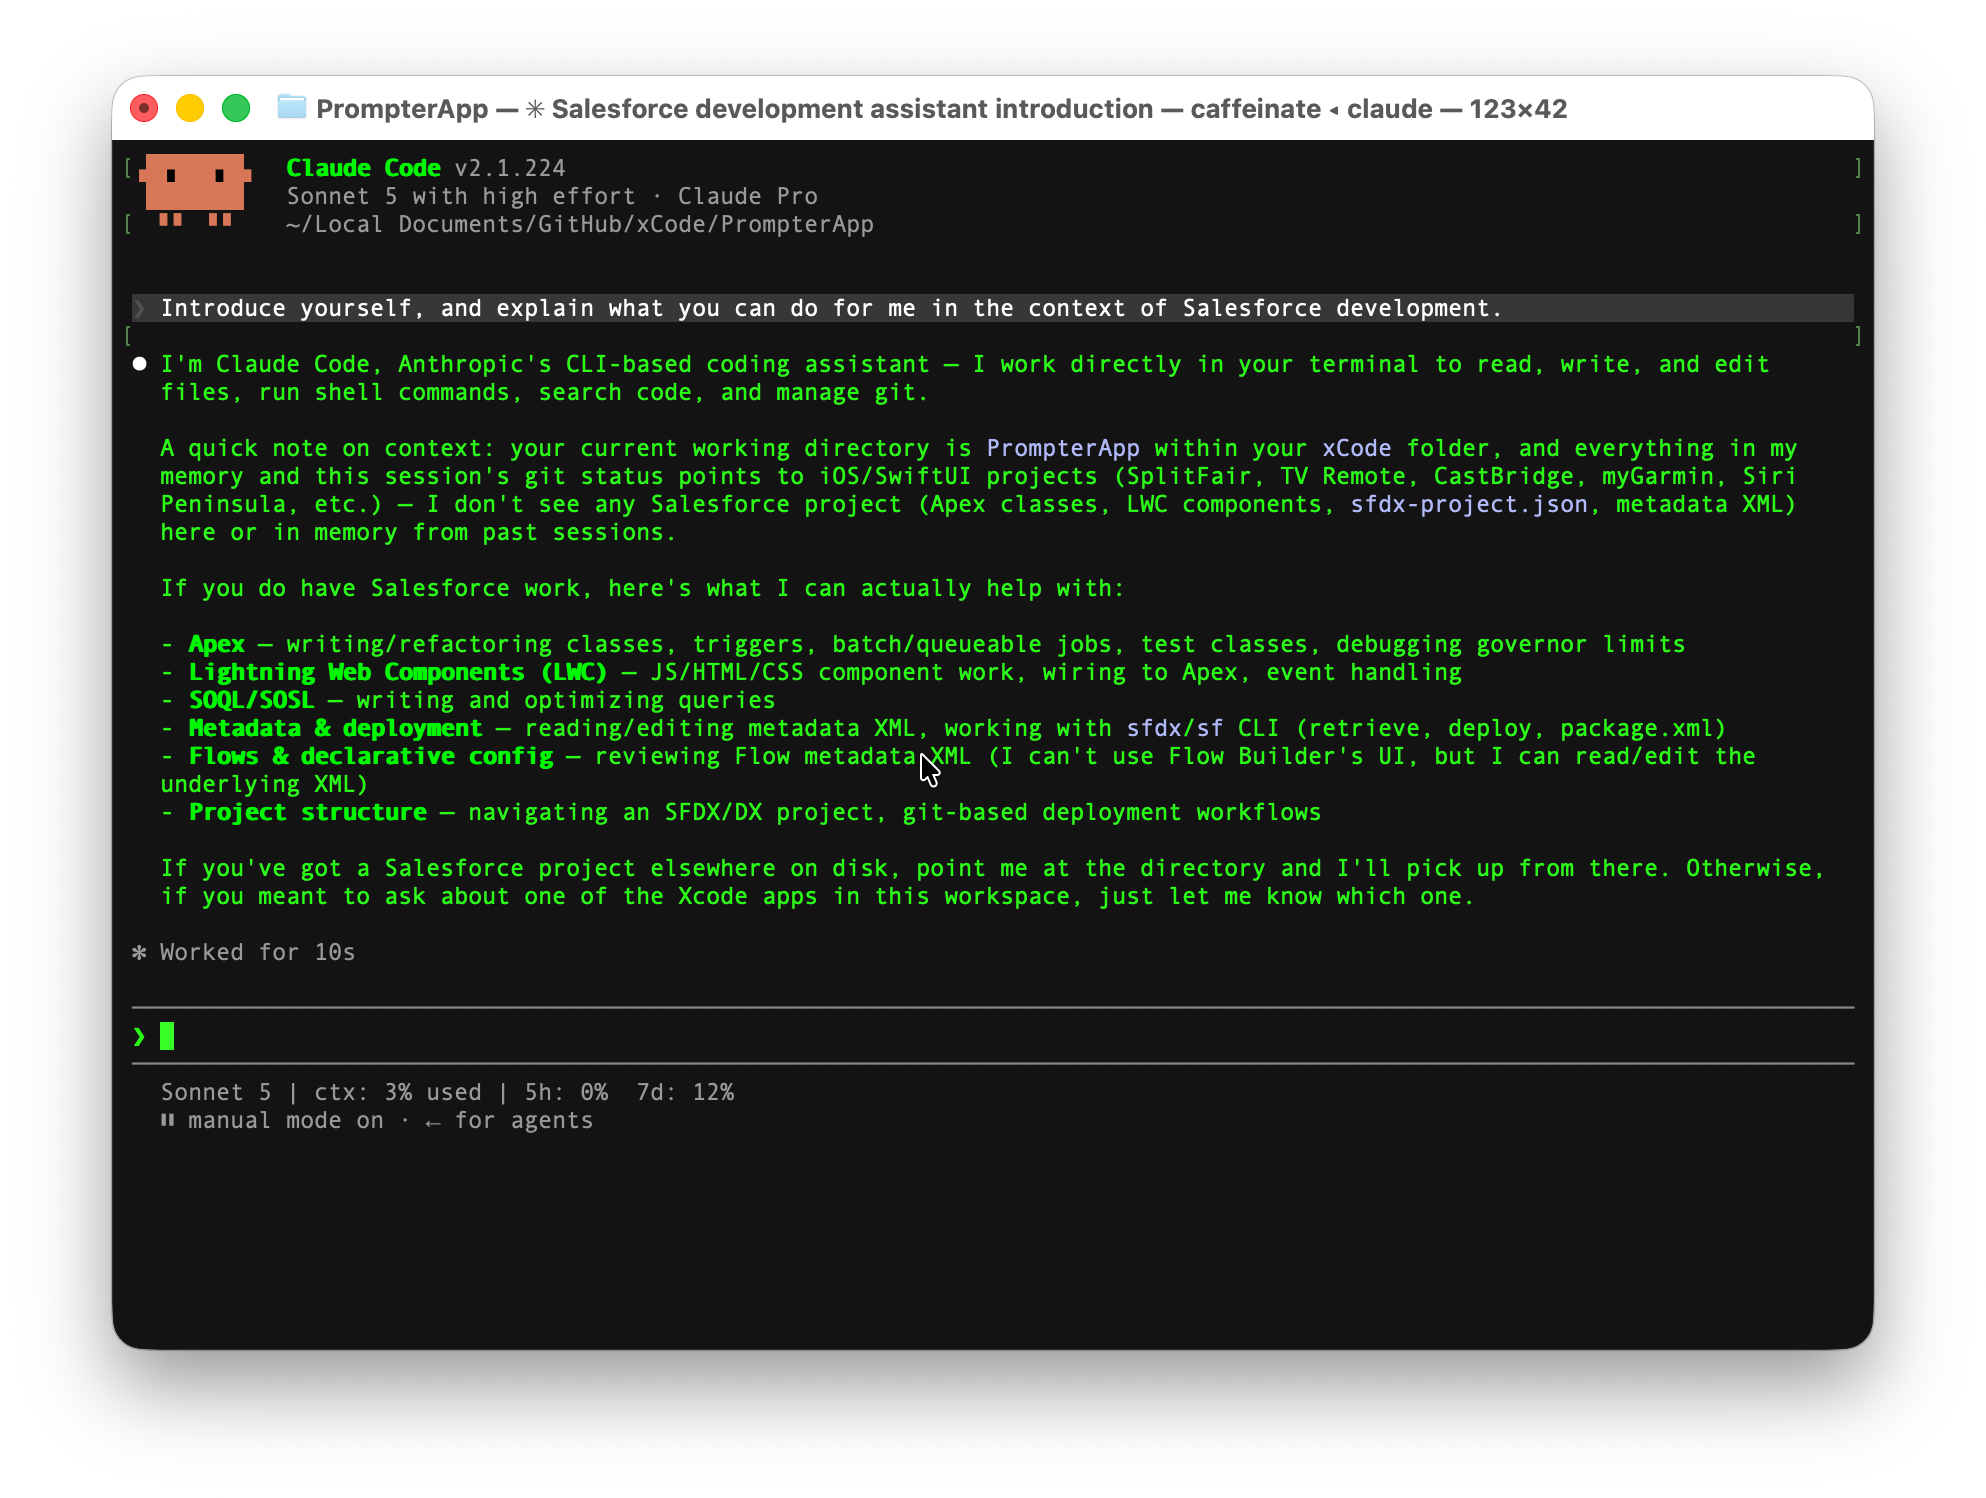Click the highlighted 'xCode' folder name
This screenshot has height=1498, width=1986.
1357,448
